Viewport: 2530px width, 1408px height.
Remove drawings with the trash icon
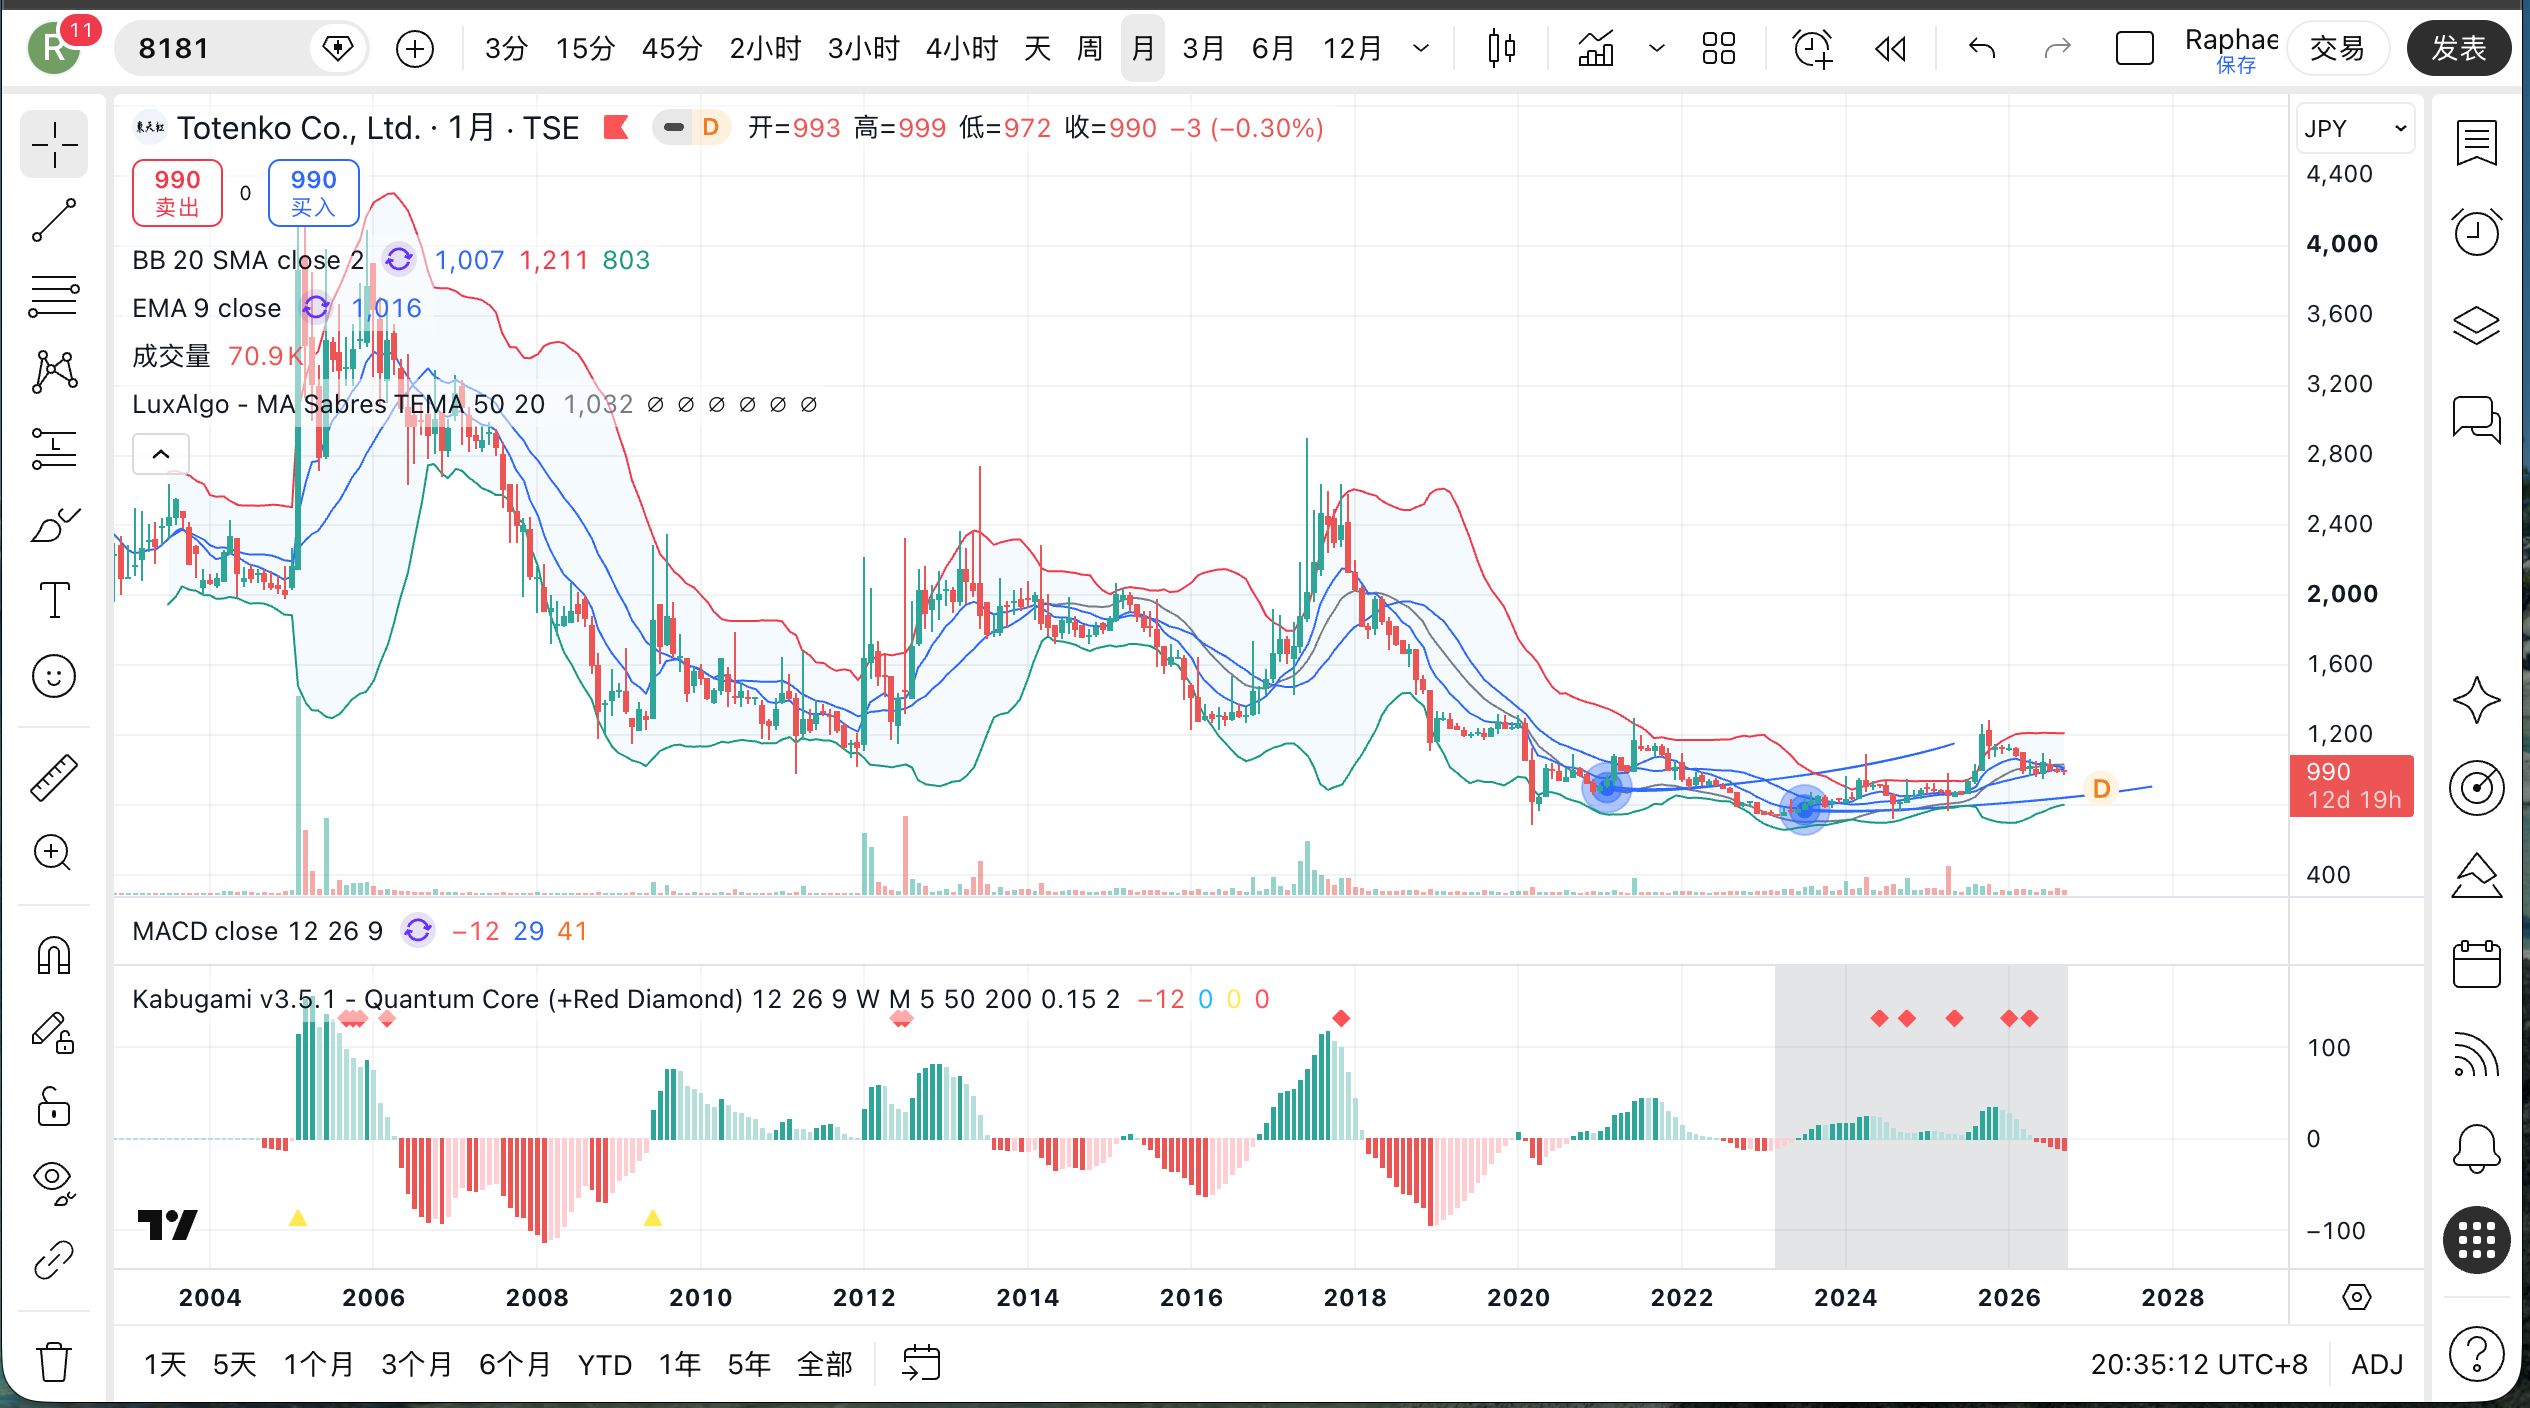pyautogui.click(x=54, y=1361)
